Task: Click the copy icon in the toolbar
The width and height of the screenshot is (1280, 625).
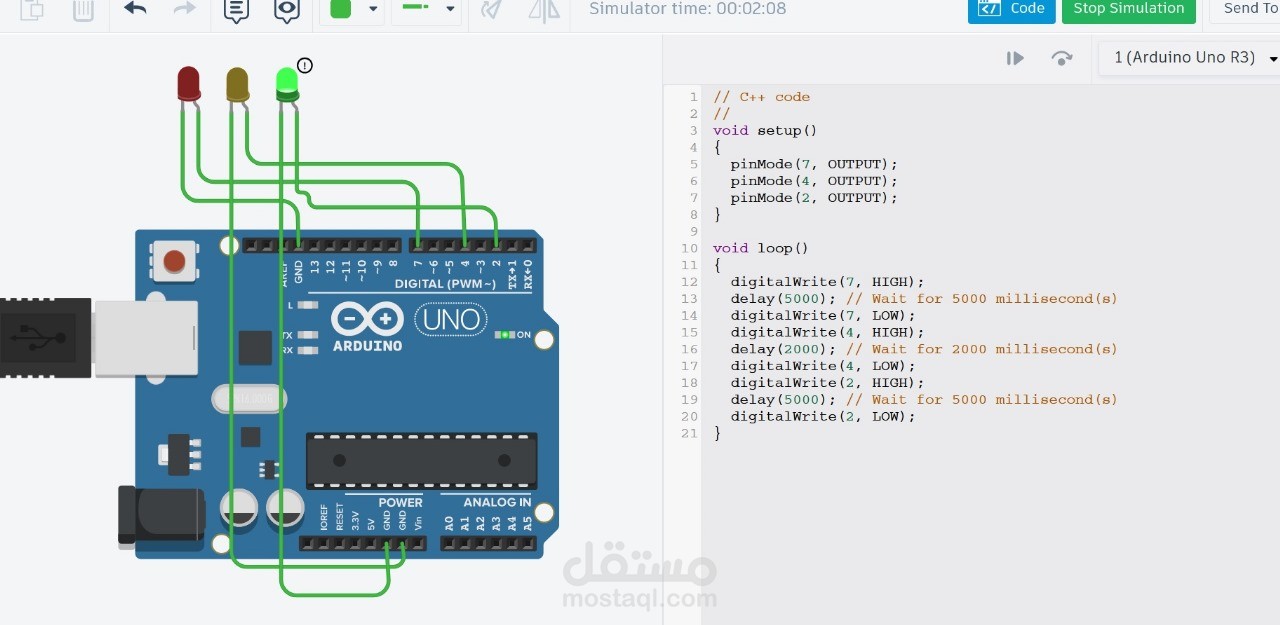Action: click(33, 9)
